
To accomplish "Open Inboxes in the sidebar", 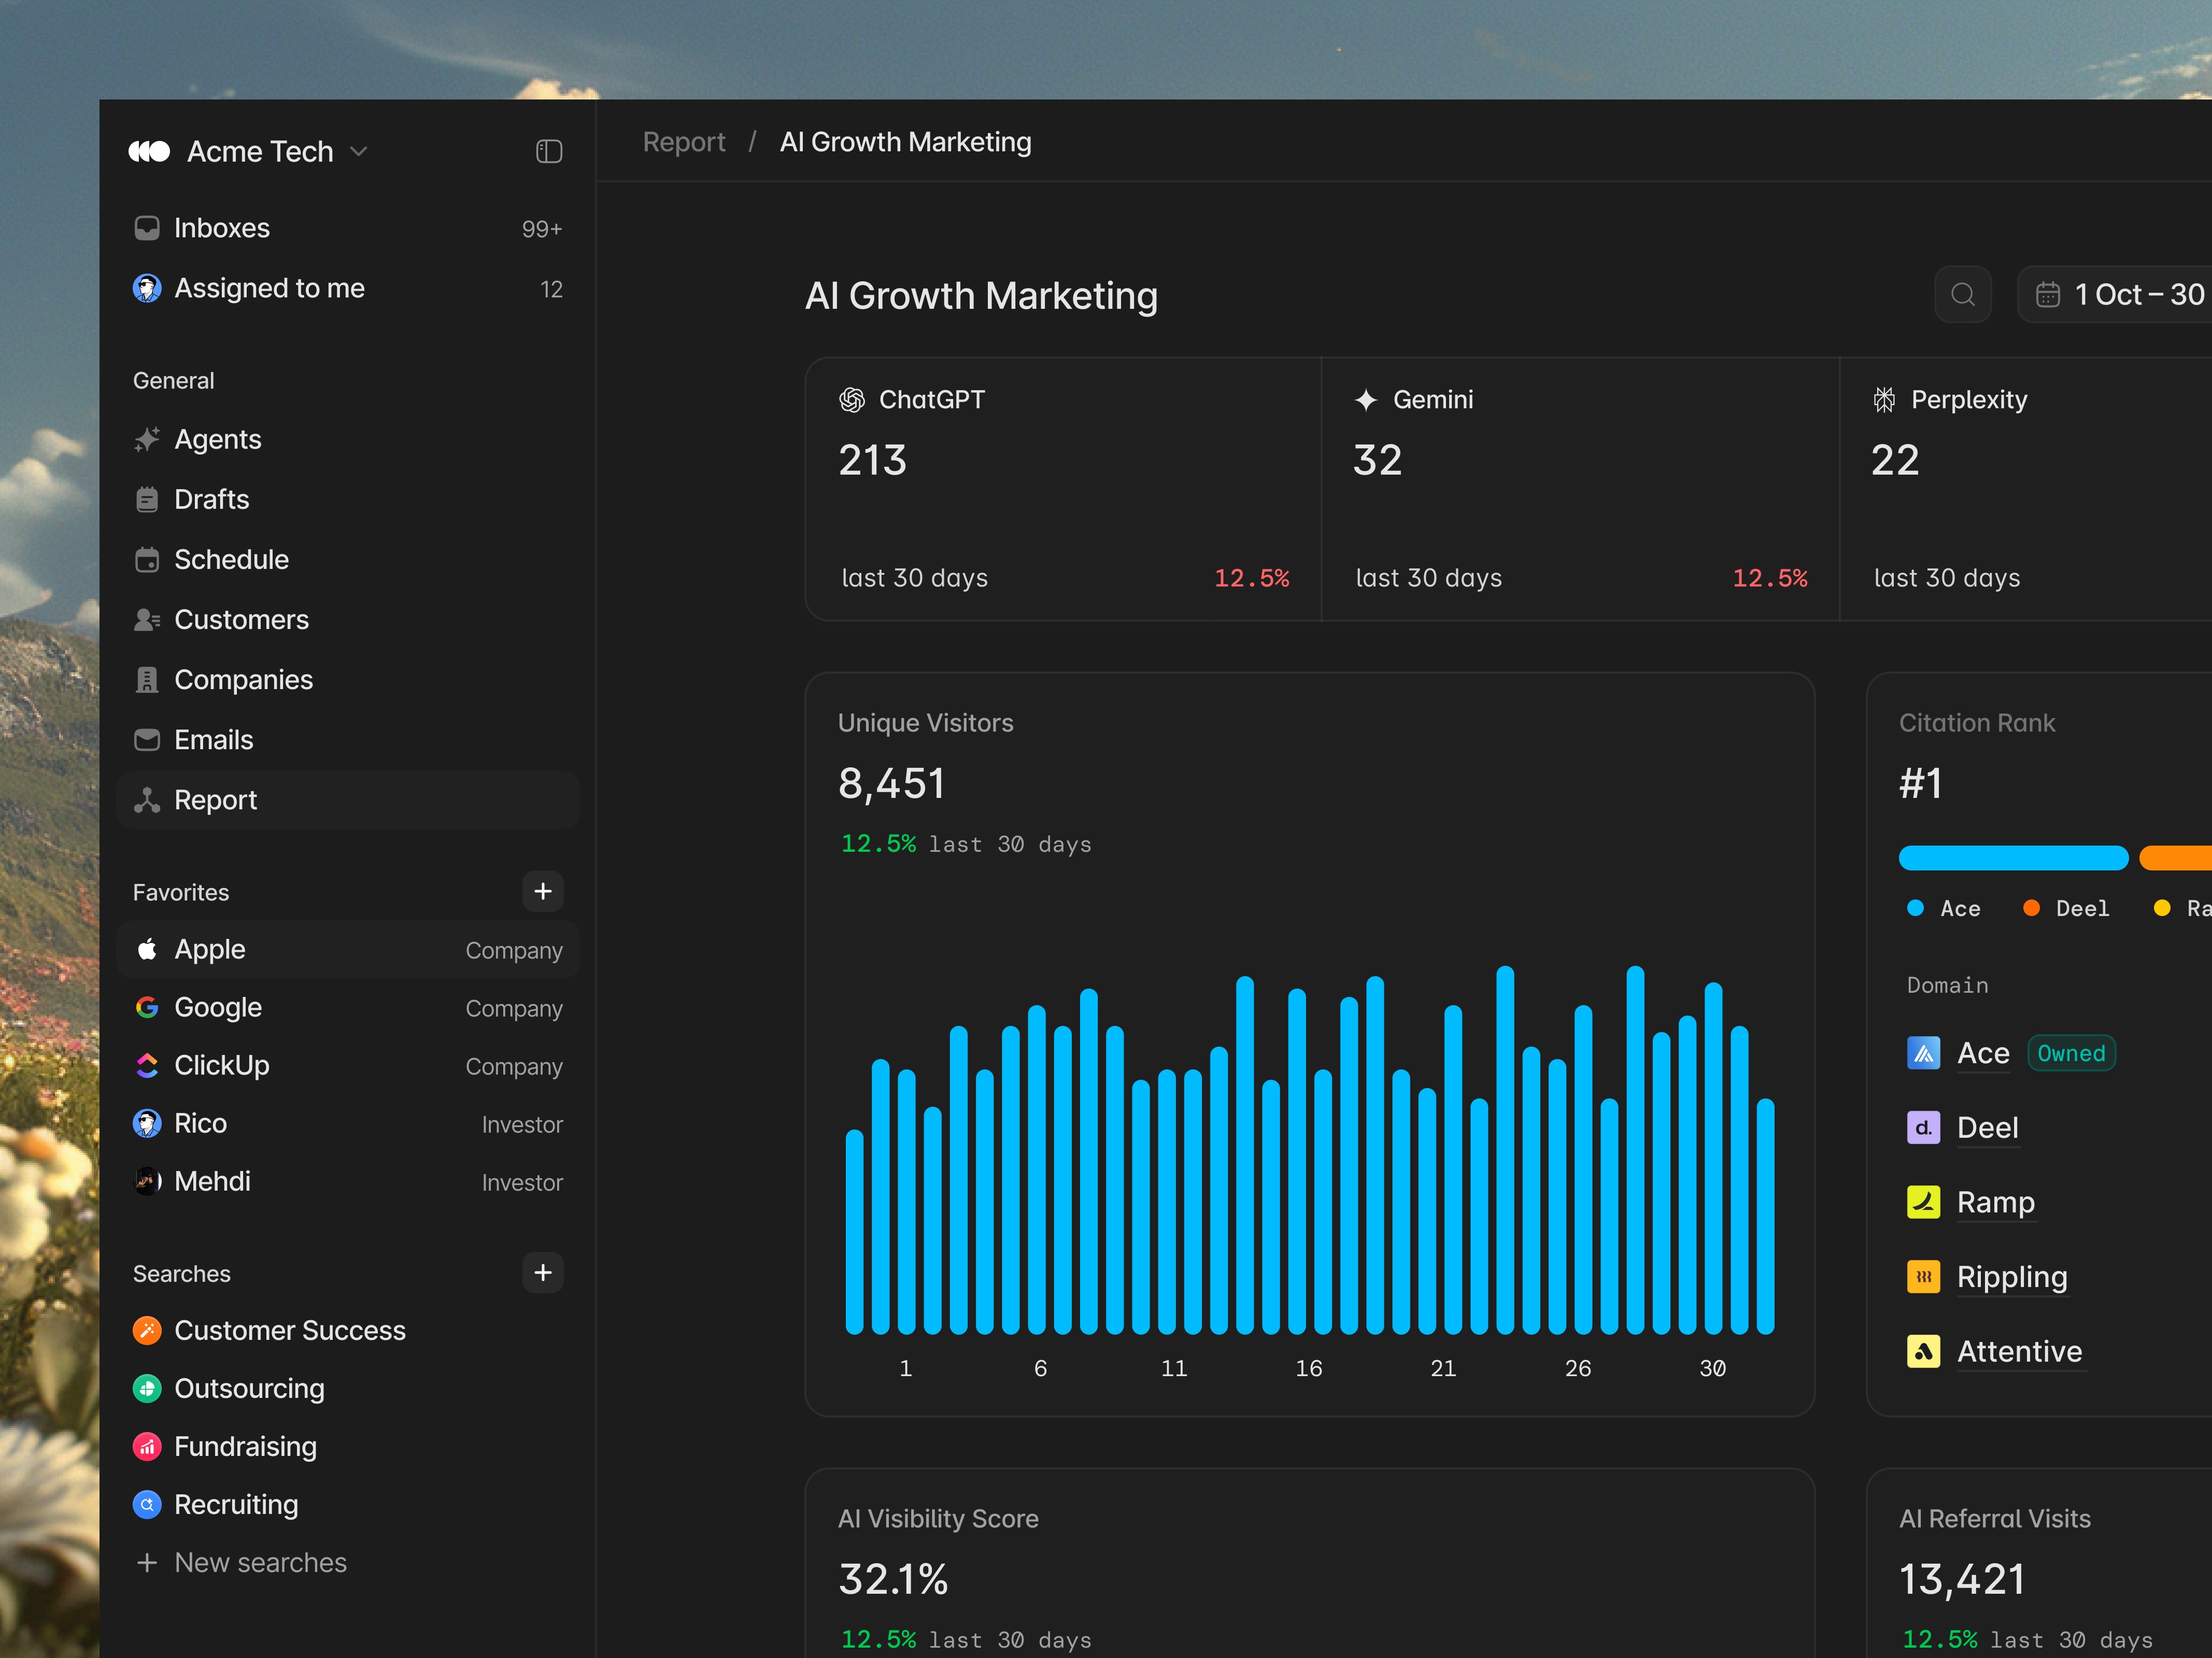I will tap(221, 228).
